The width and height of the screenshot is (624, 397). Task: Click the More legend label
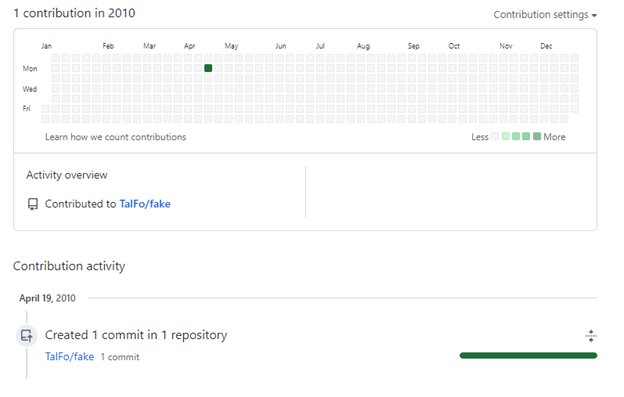pos(554,137)
